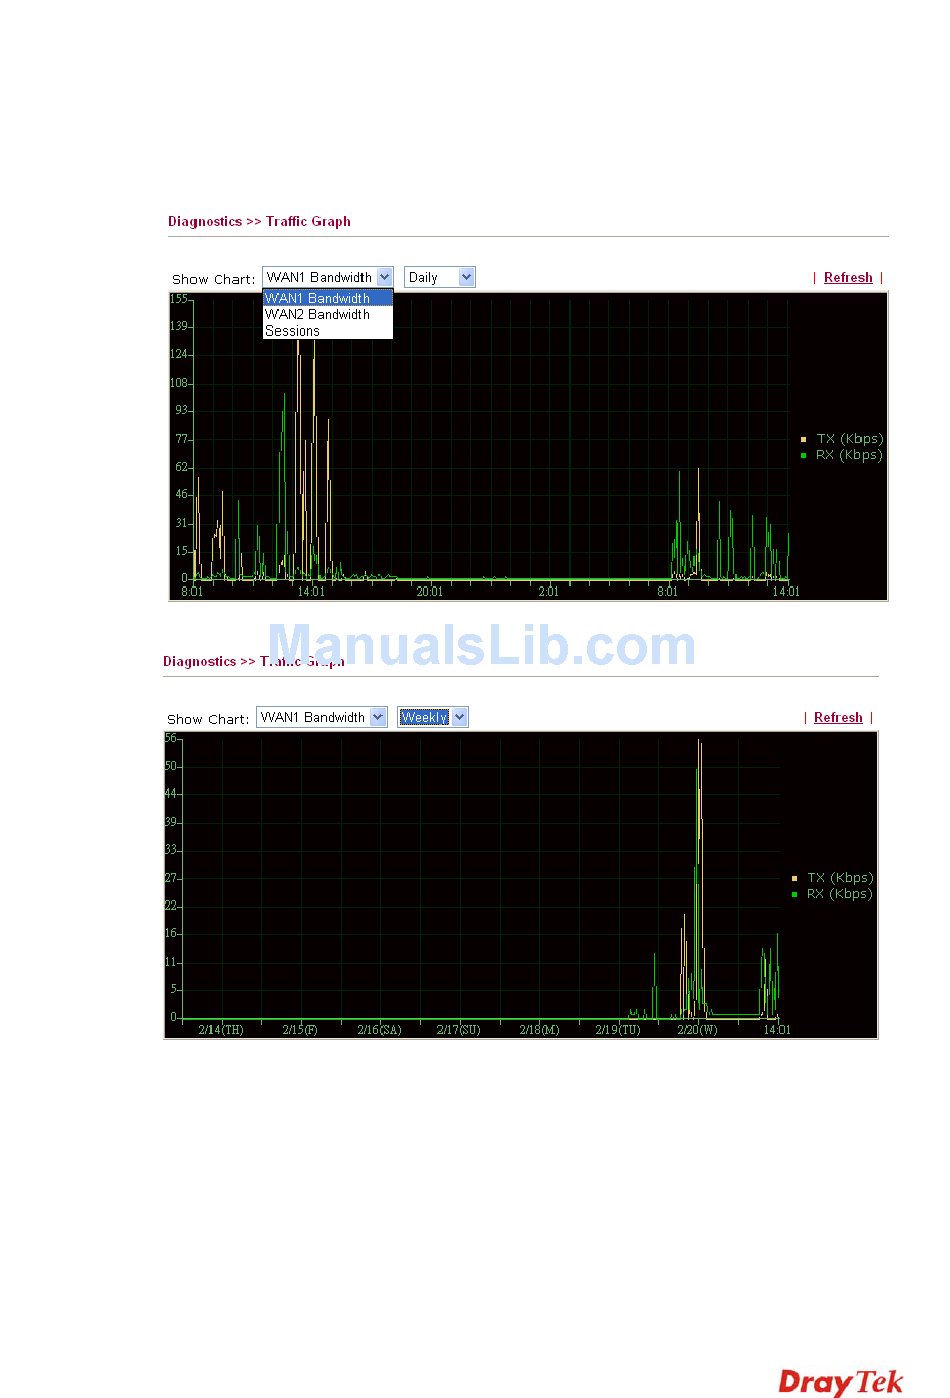This screenshot has height=1398, width=950.
Task: Click the arrow of the Daily selector
Action: tap(467, 277)
